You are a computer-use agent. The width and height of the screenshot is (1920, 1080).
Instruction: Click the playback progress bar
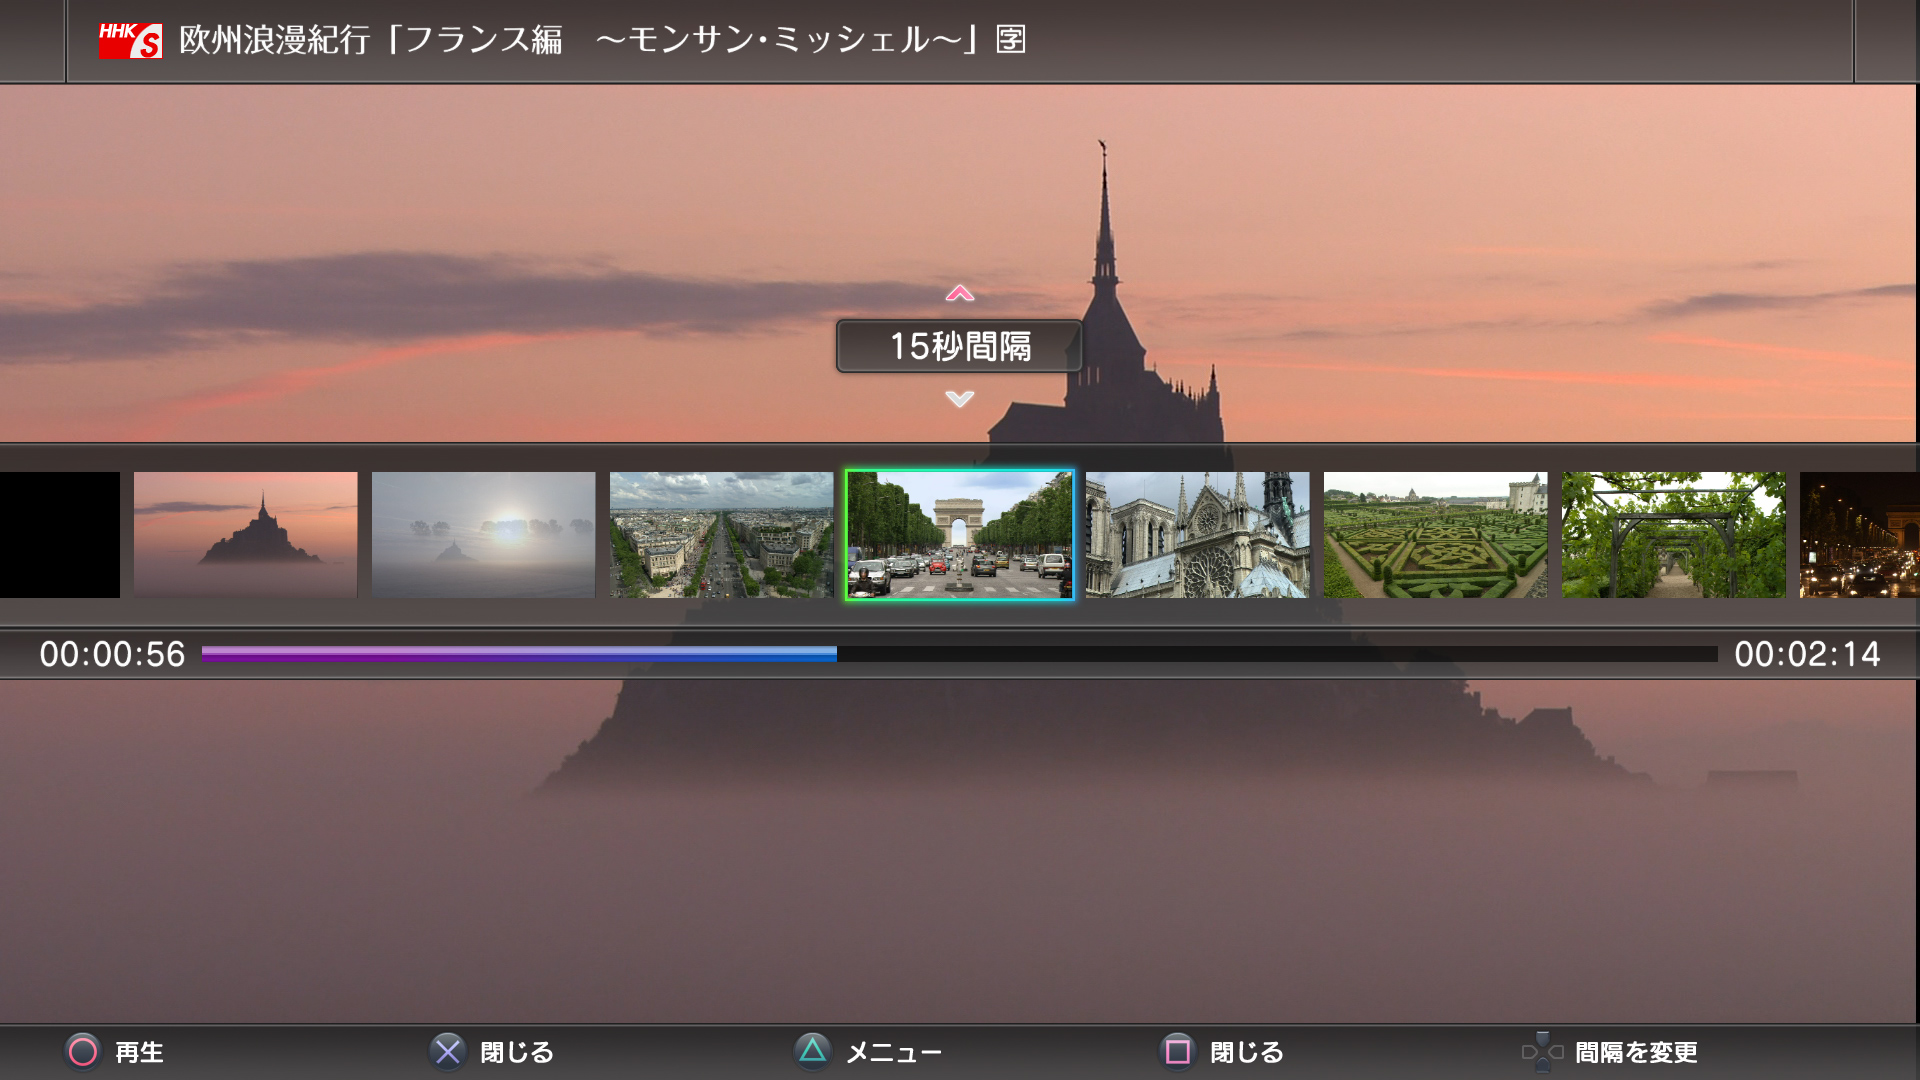(x=958, y=654)
